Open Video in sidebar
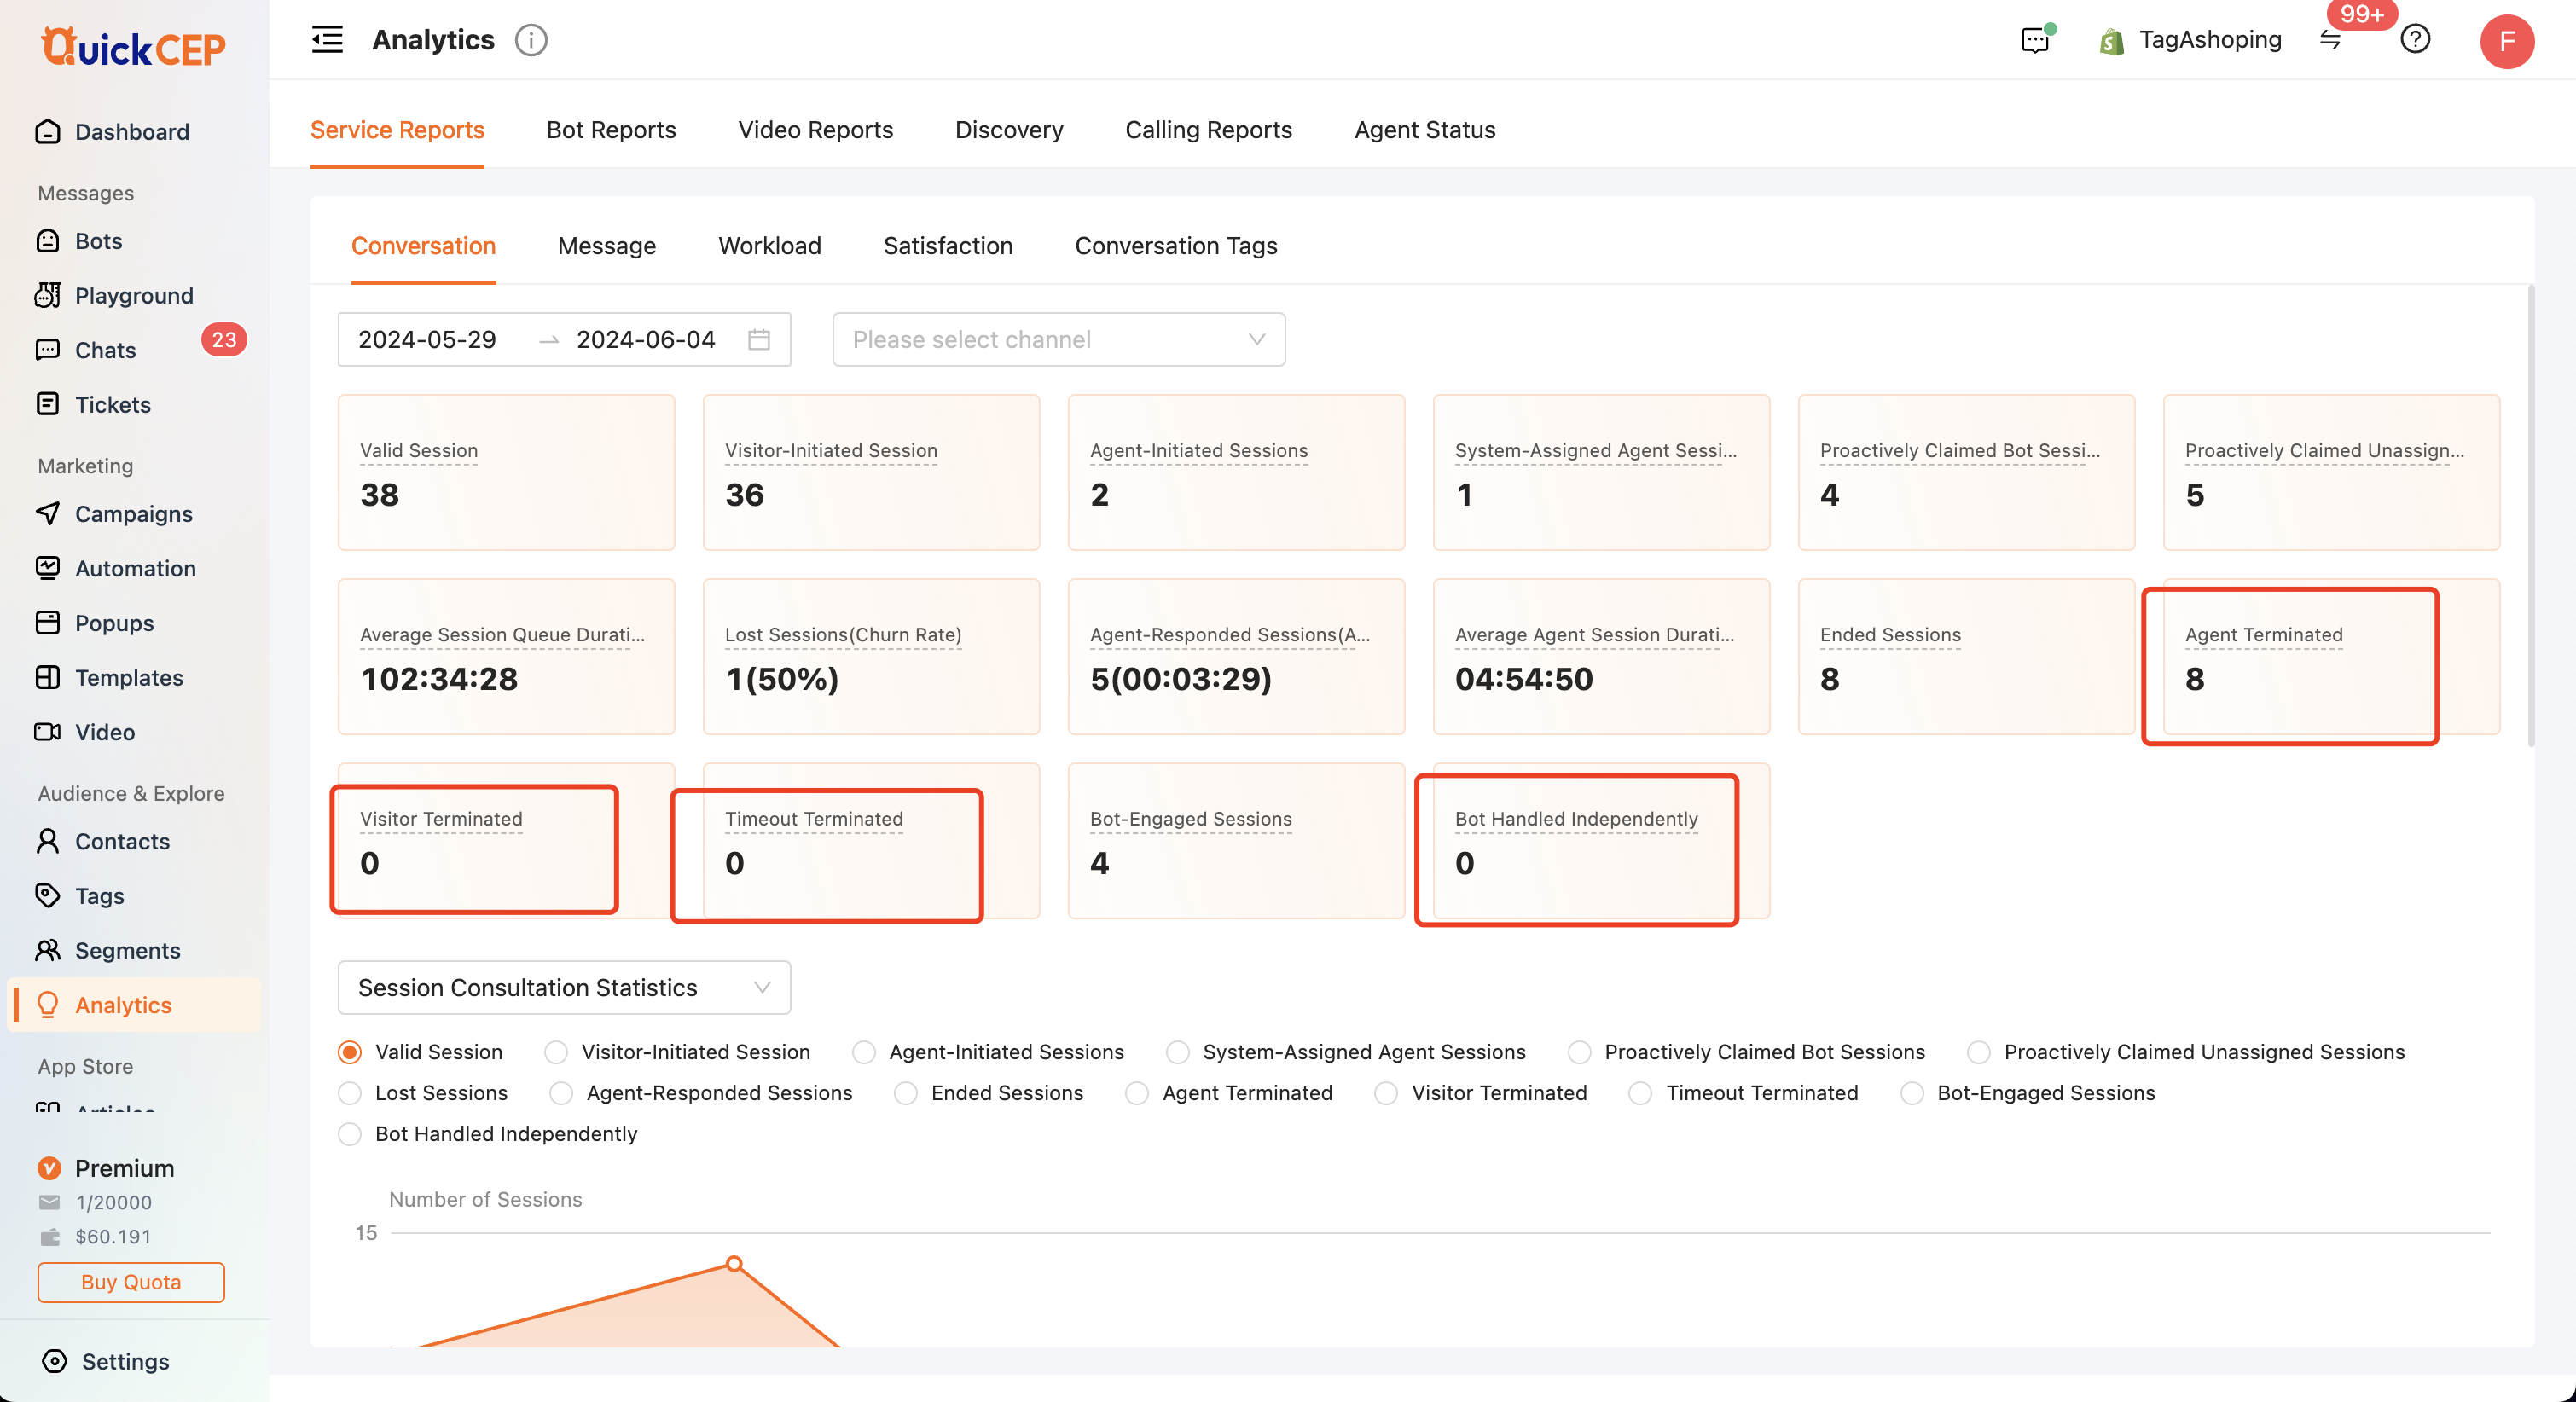 104,732
